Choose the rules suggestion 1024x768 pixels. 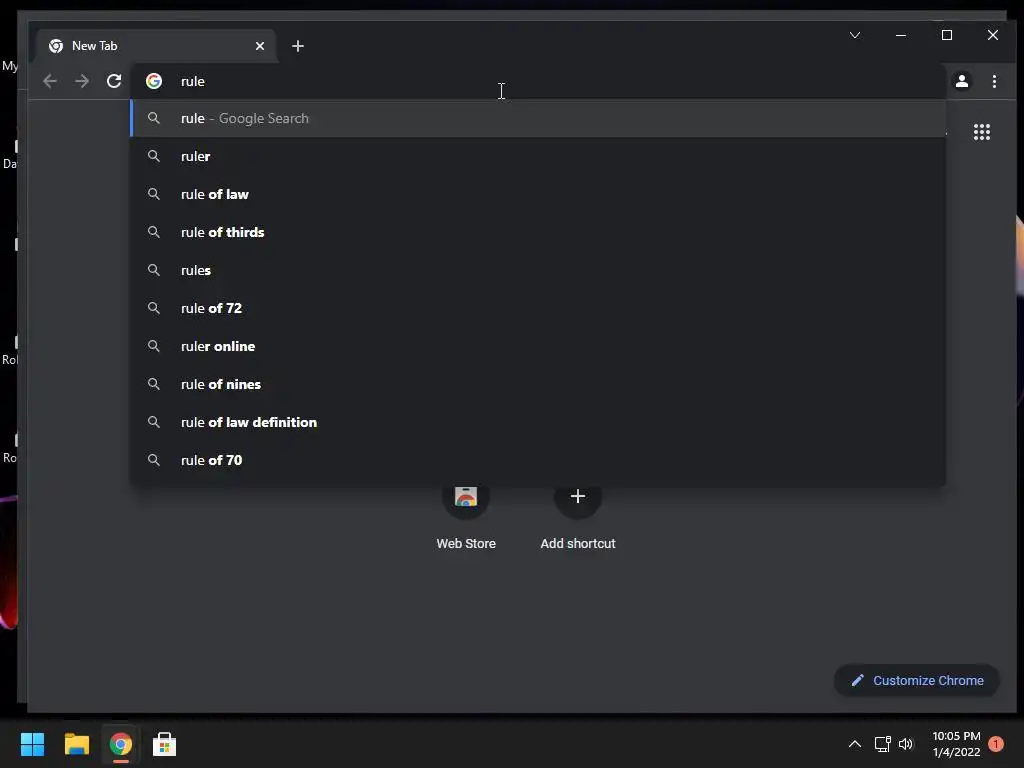click(x=538, y=270)
